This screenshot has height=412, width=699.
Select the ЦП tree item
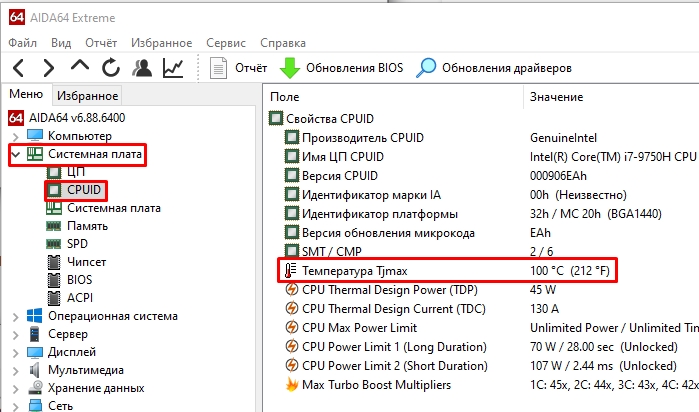click(x=76, y=171)
